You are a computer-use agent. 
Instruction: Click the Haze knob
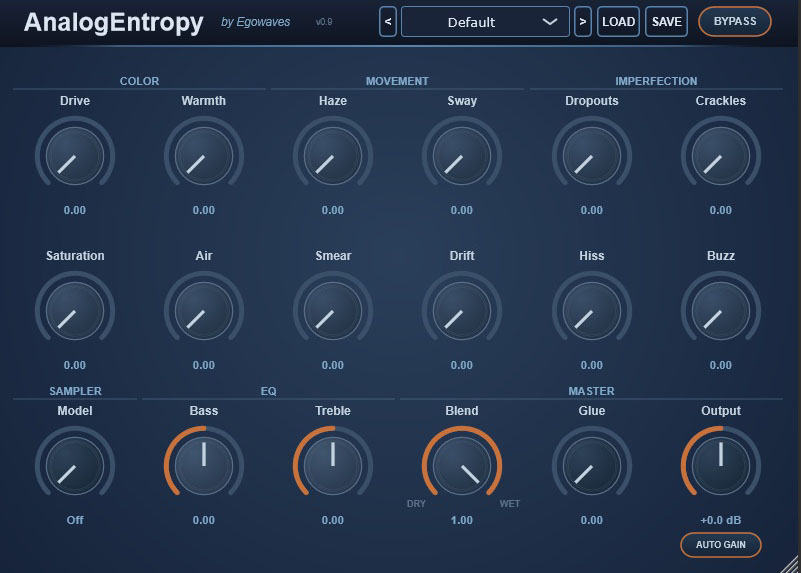[x=333, y=156]
